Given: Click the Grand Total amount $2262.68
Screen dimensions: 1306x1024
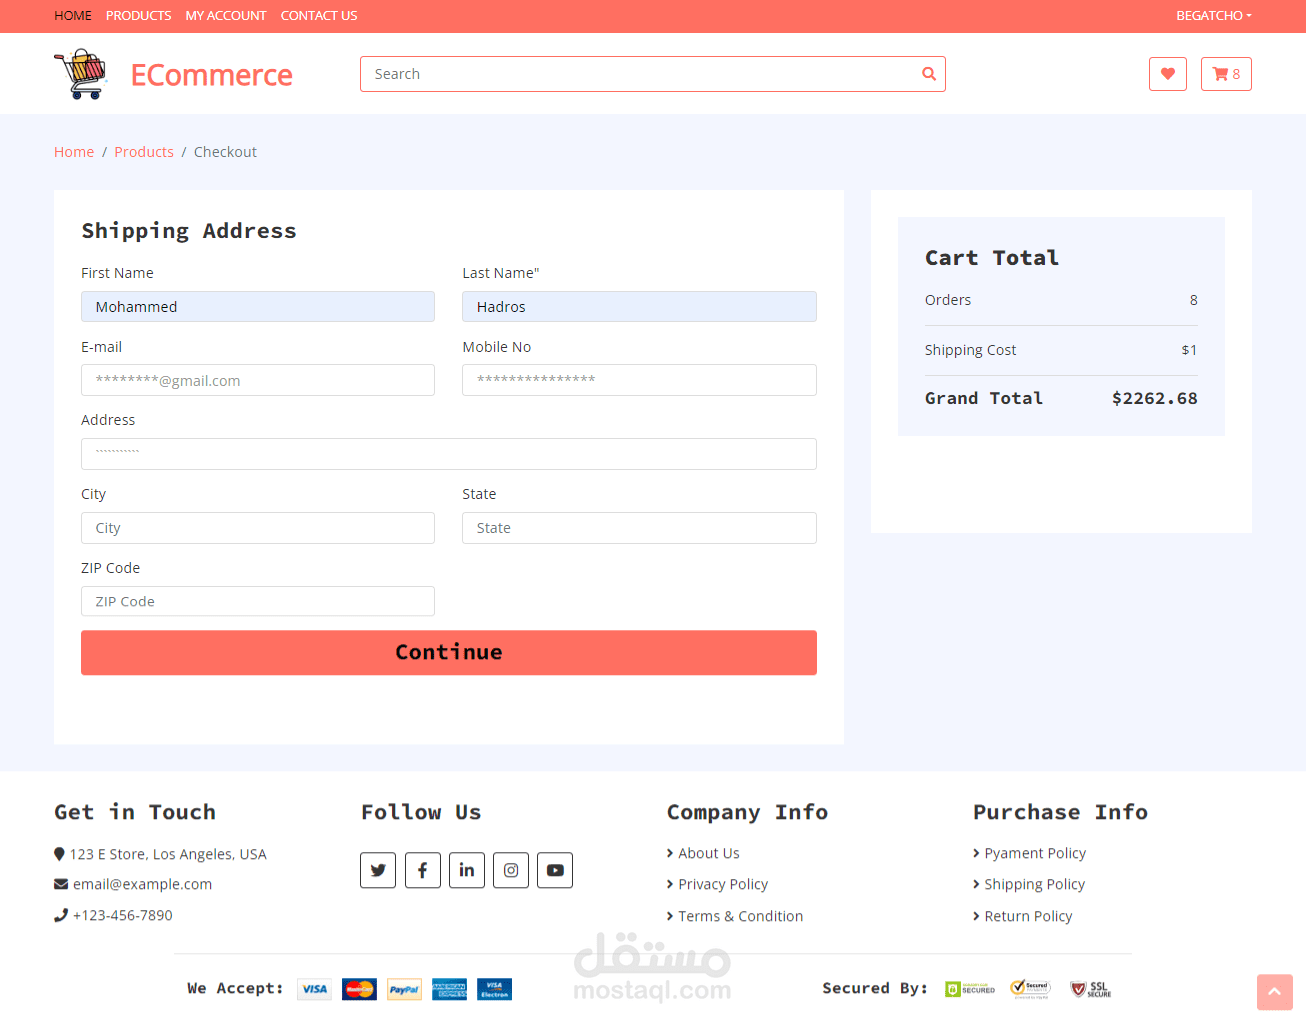Looking at the screenshot, I should coord(1155,398).
